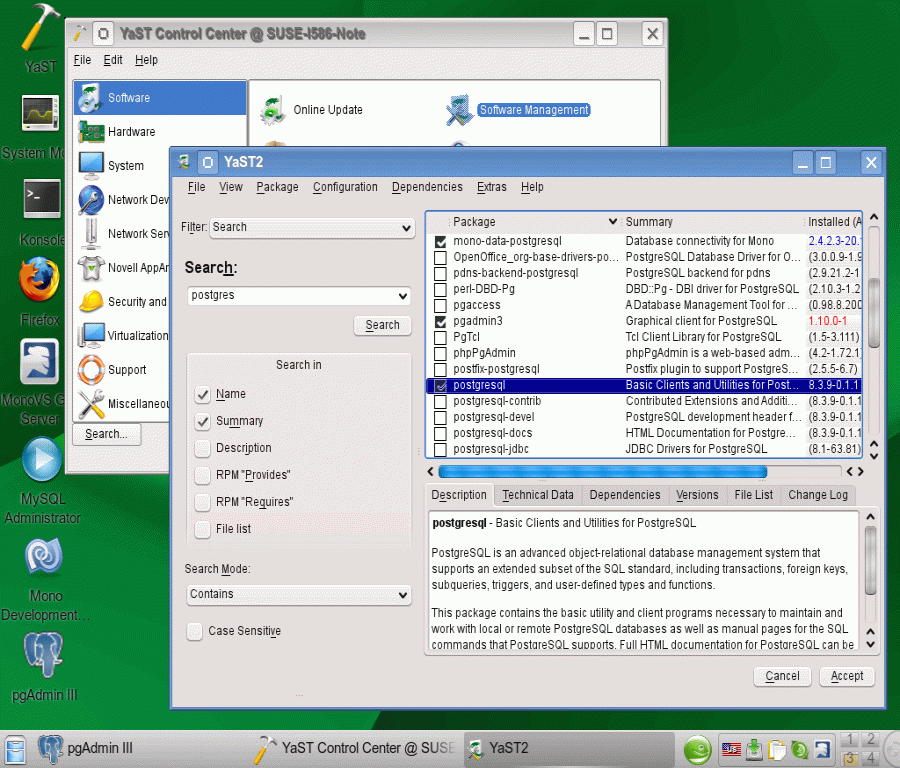Image resolution: width=900 pixels, height=768 pixels.
Task: Switch to virtual desktop 2 in pager
Action: (870, 739)
